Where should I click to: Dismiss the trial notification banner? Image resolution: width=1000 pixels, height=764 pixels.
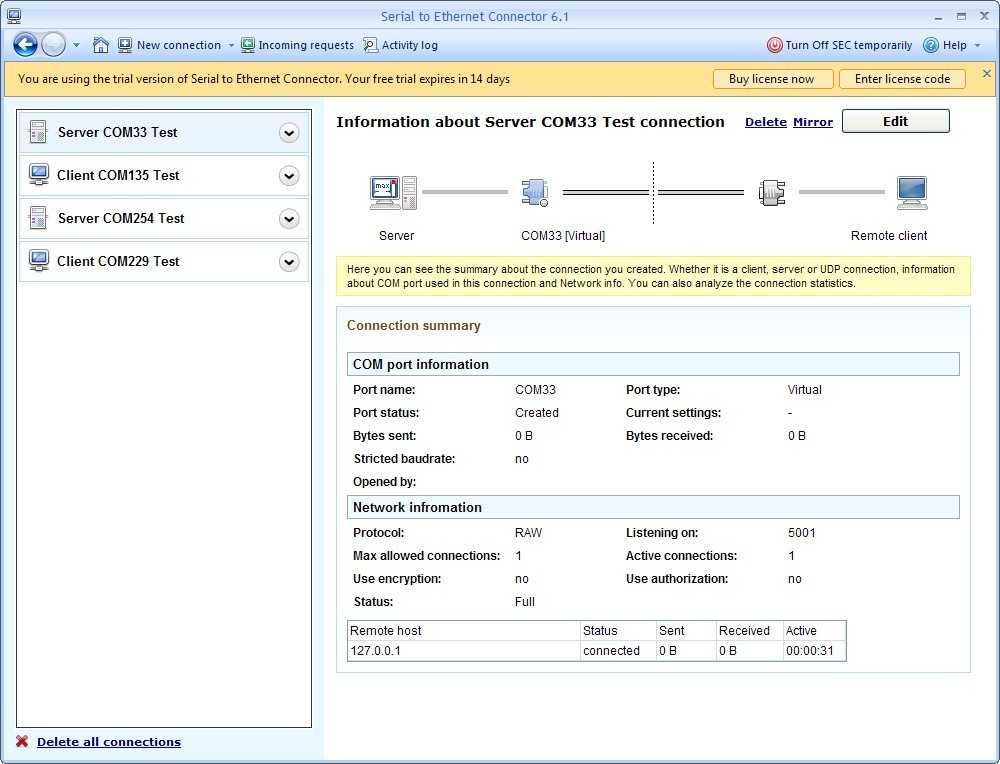(987, 73)
